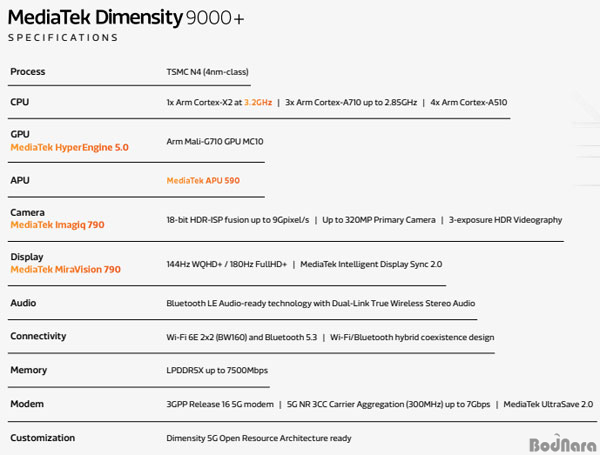Image resolution: width=600 pixels, height=455 pixels.
Task: Click the orange 3.2GHz clock speed text
Action: (x=258, y=102)
